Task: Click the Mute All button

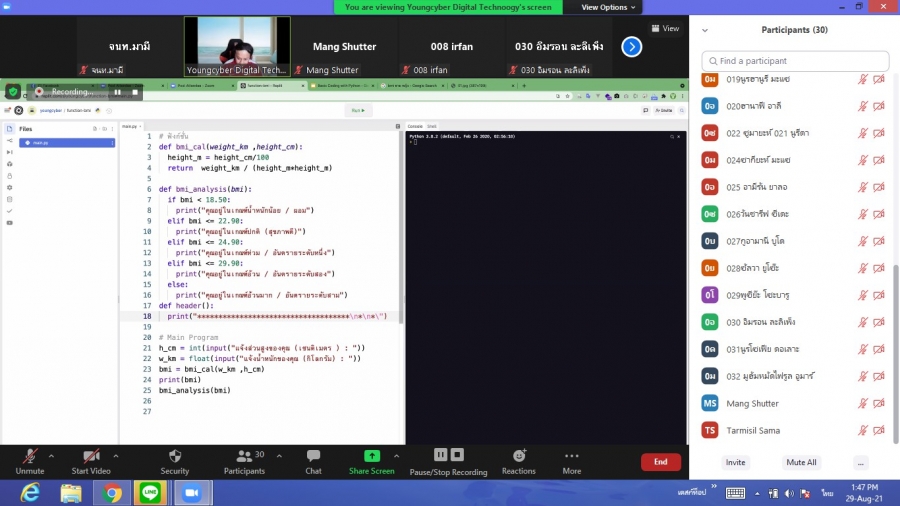Action: click(801, 463)
